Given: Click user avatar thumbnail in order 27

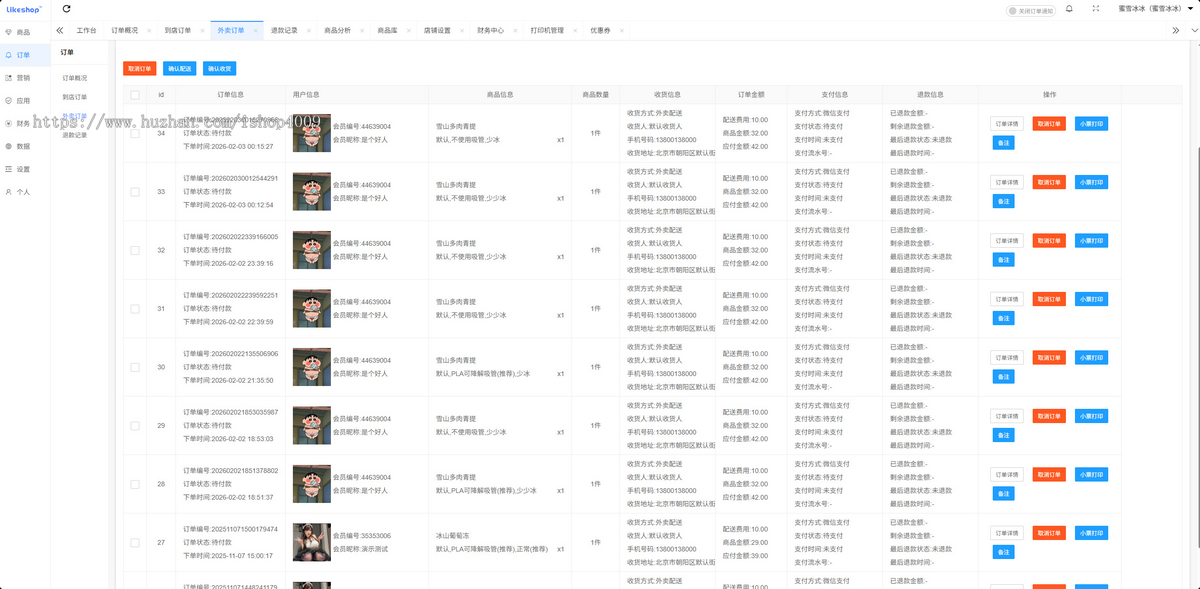Looking at the screenshot, I should click(312, 542).
